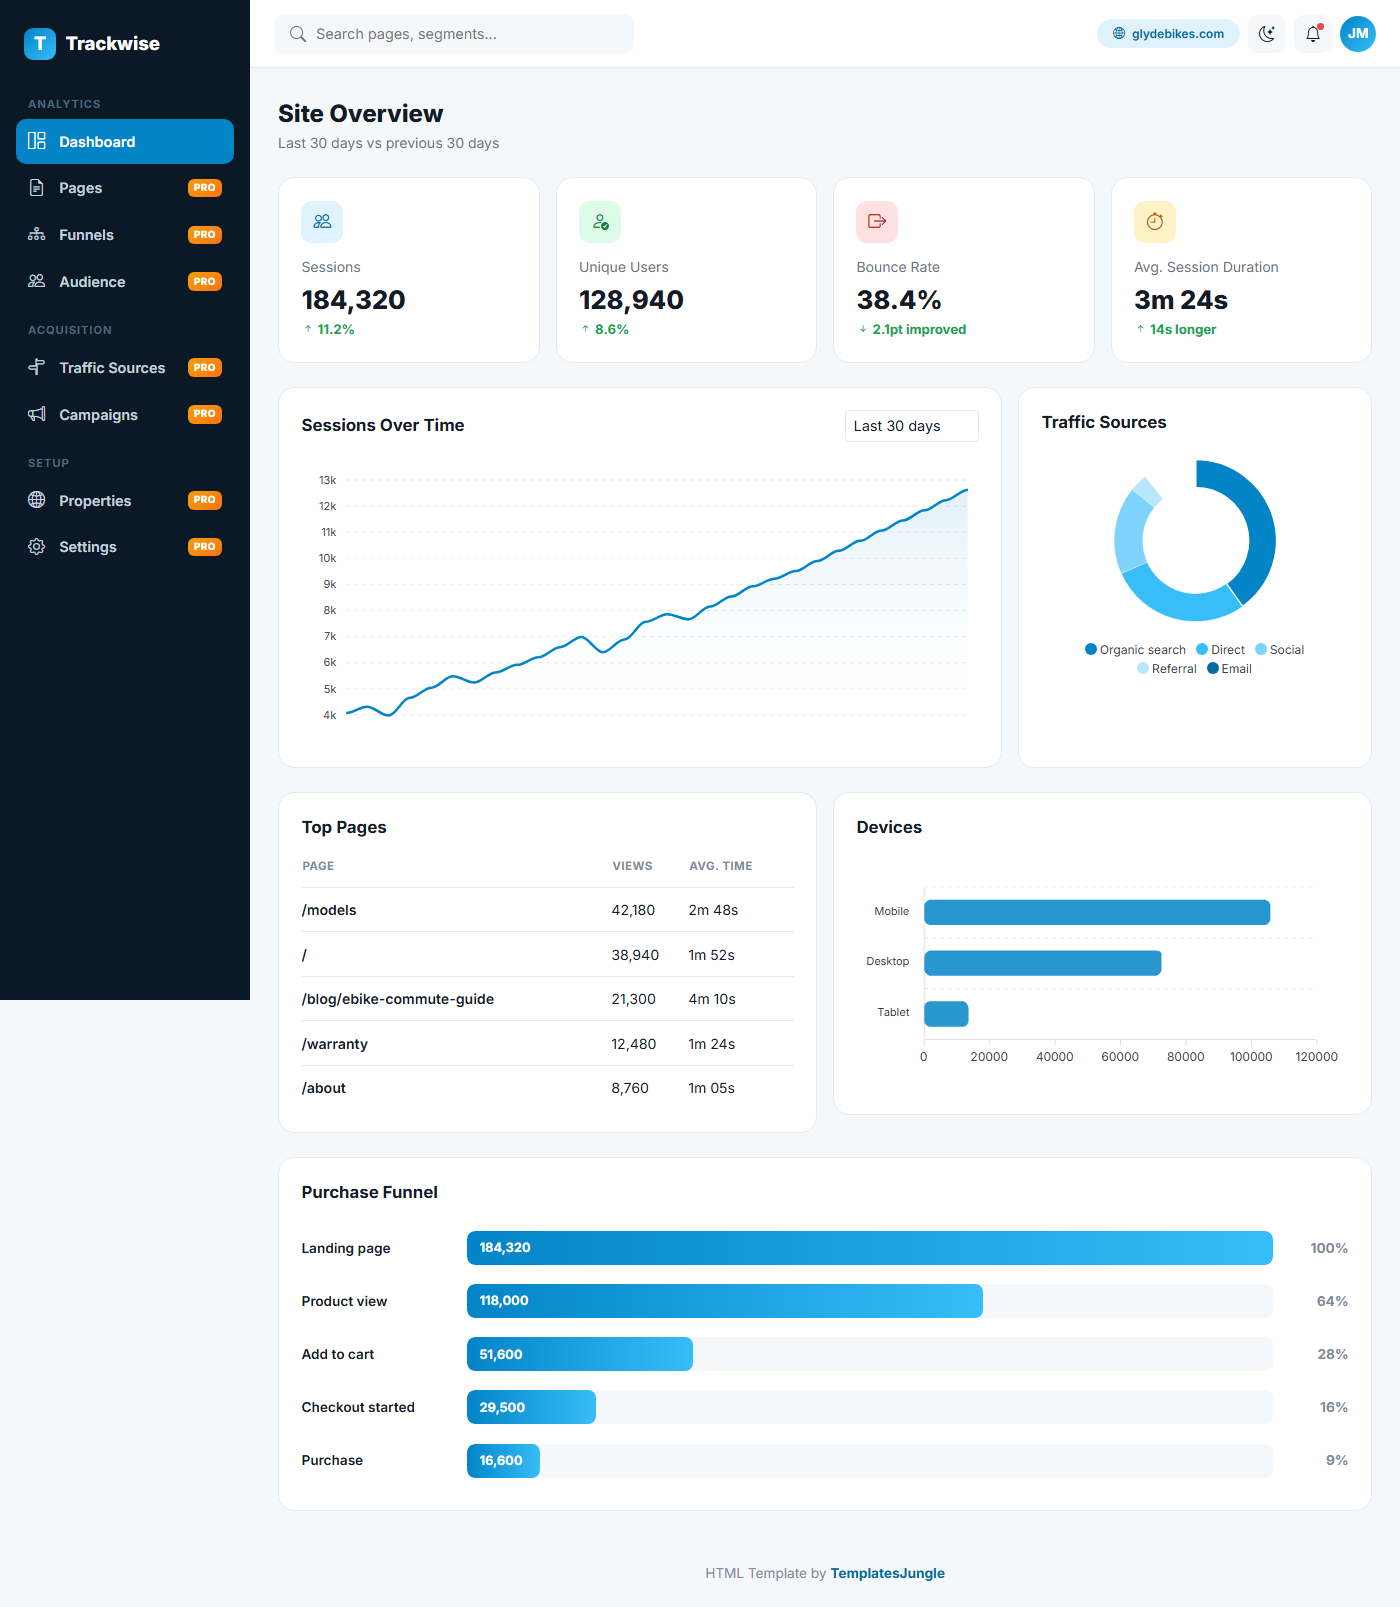1400x1607 pixels.
Task: Click the AVG. TIME column header
Action: coord(721,866)
